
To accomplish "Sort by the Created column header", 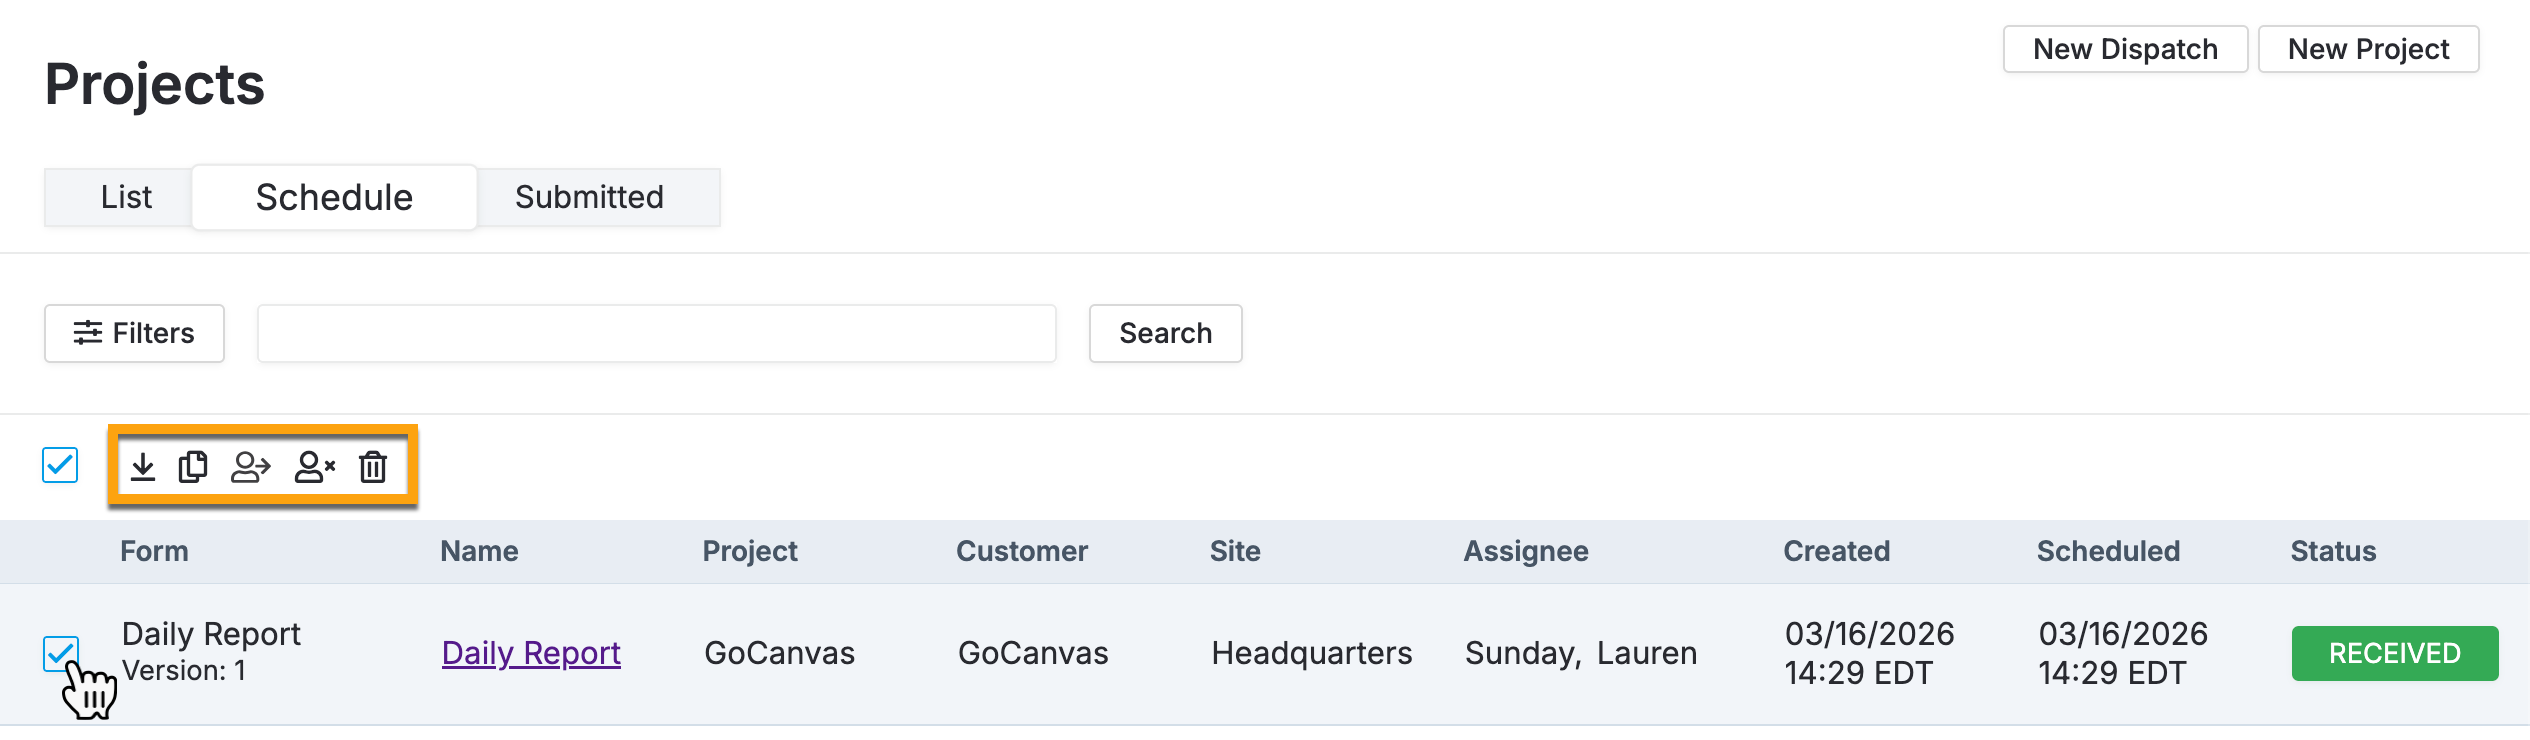I will tap(1837, 551).
